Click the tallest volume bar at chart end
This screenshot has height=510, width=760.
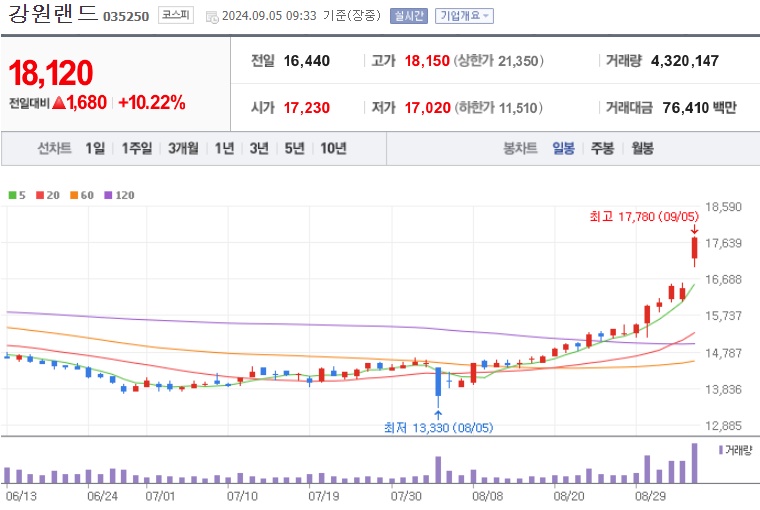(695, 463)
